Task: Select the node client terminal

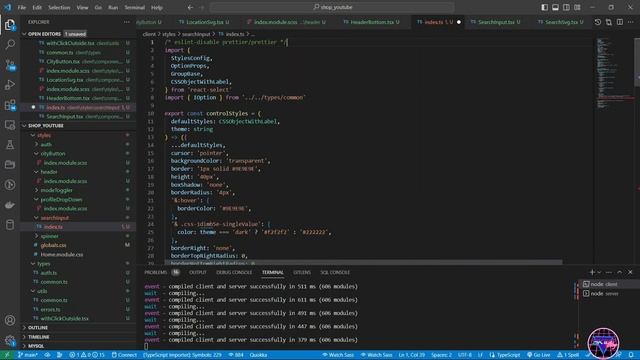Action: point(608,284)
